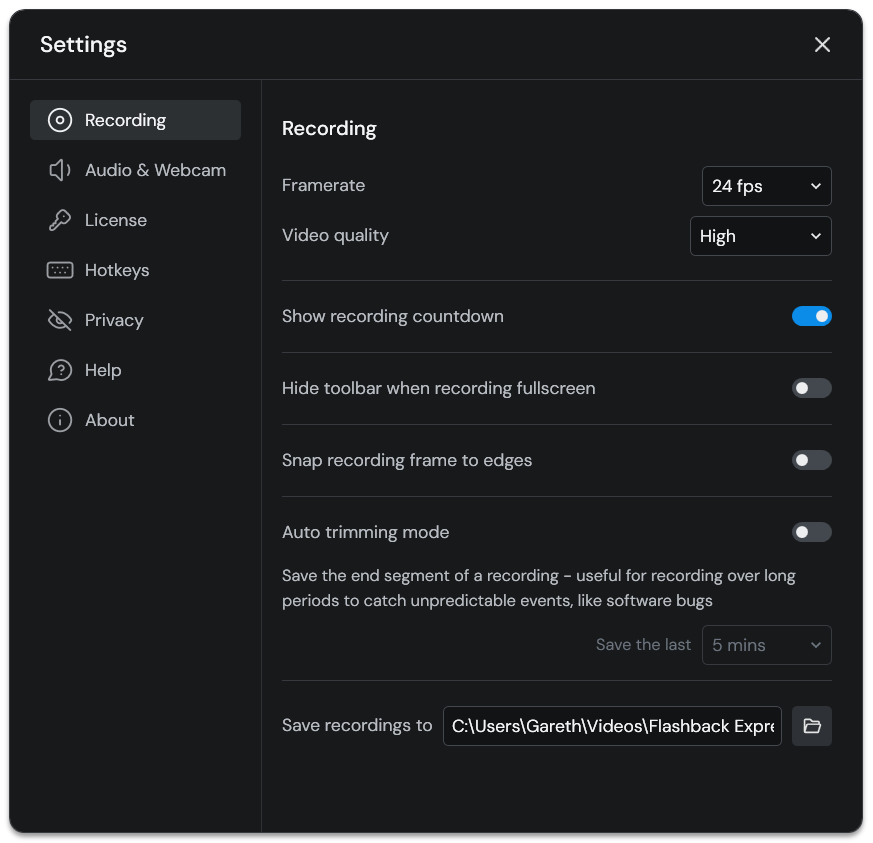Turn on Snap recording frame to edges
The width and height of the screenshot is (873, 843).
pos(811,460)
